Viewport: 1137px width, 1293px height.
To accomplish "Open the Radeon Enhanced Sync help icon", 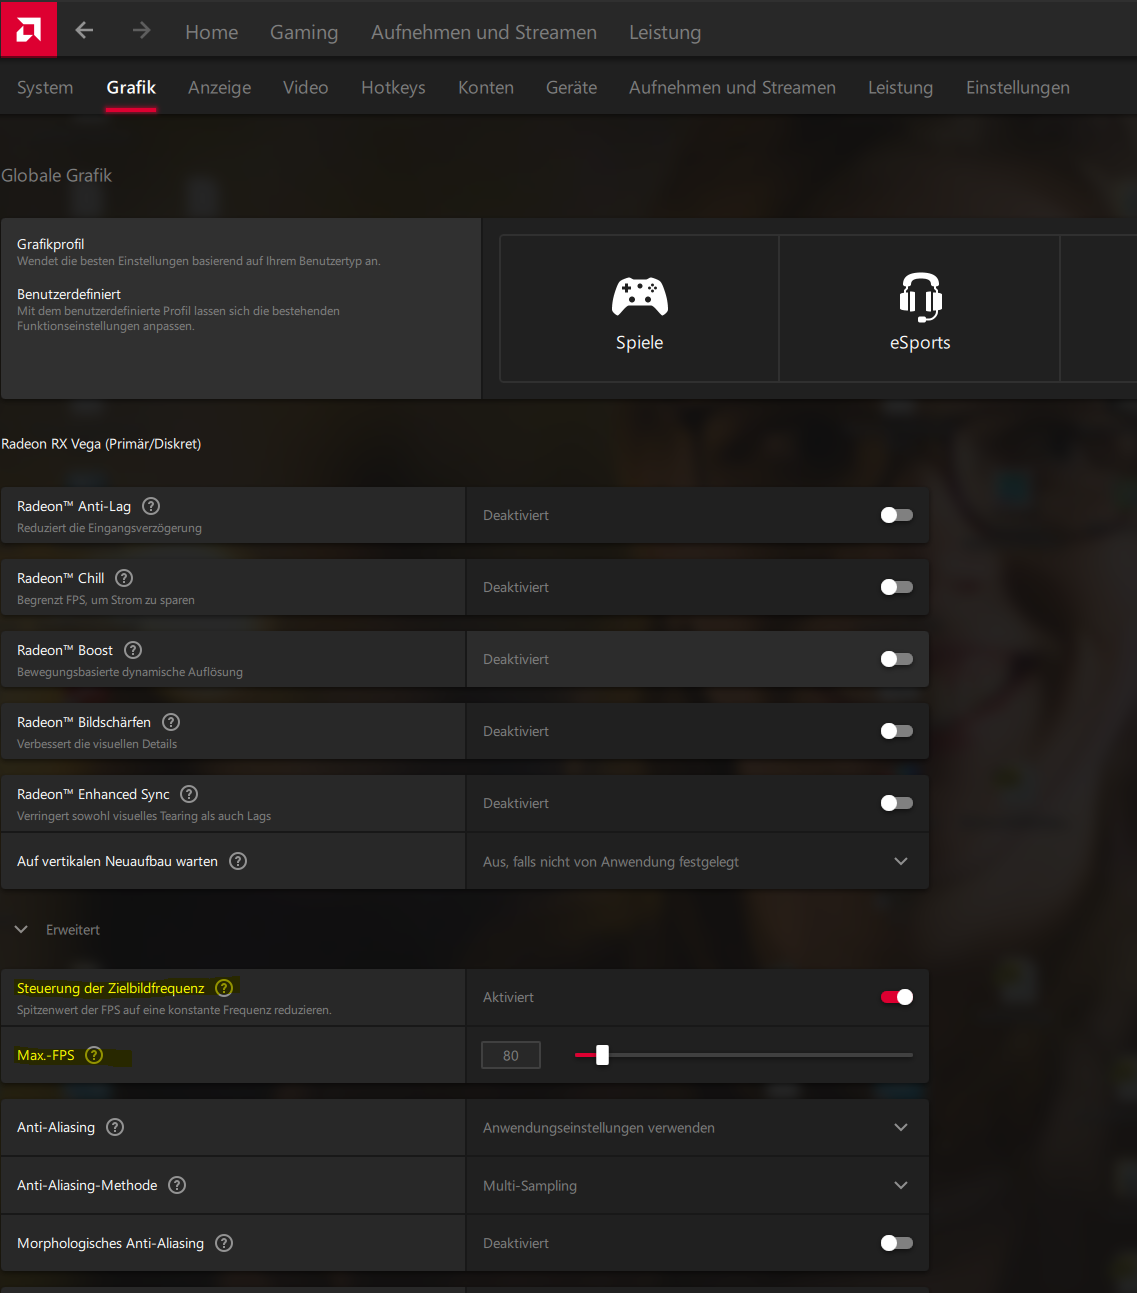I will (188, 794).
